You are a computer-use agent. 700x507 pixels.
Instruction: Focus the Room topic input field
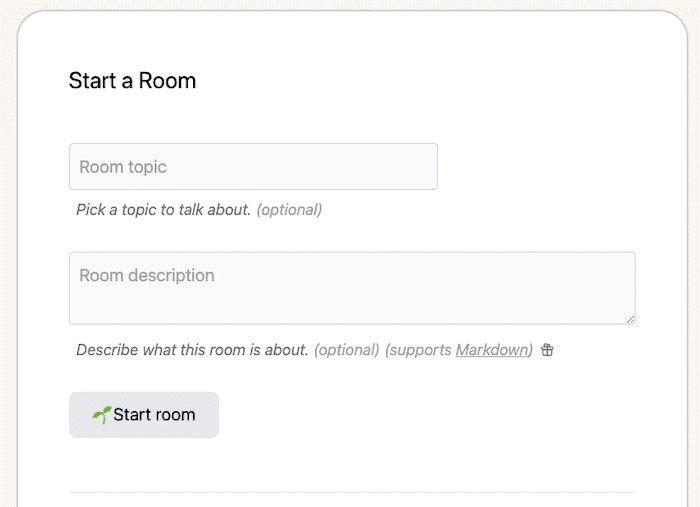pos(253,166)
